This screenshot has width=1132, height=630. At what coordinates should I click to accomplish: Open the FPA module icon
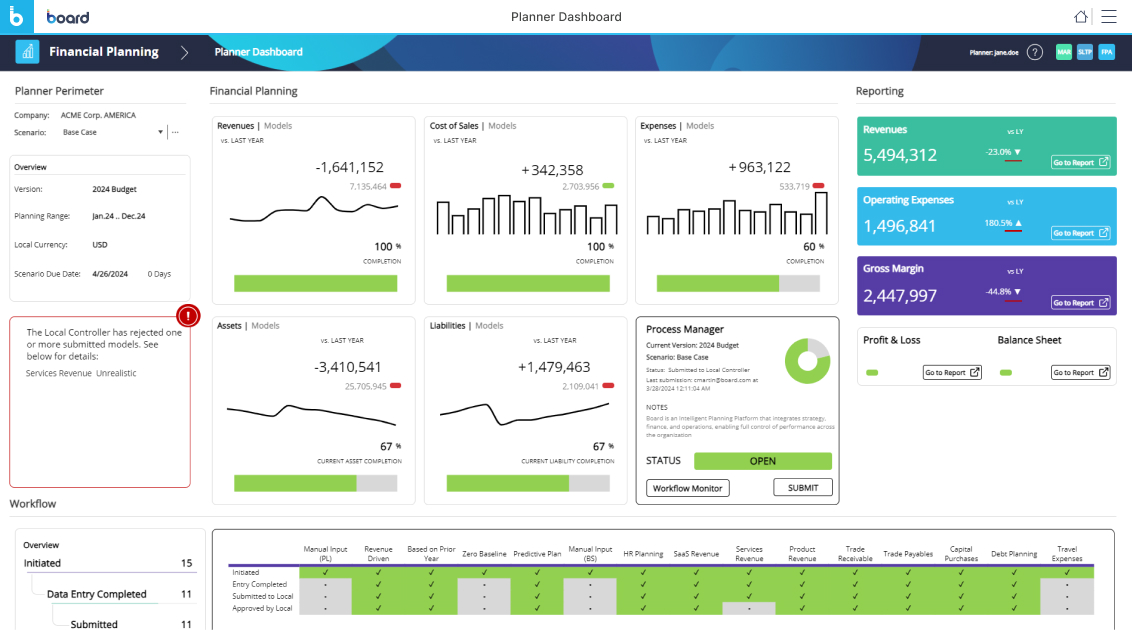(1107, 50)
